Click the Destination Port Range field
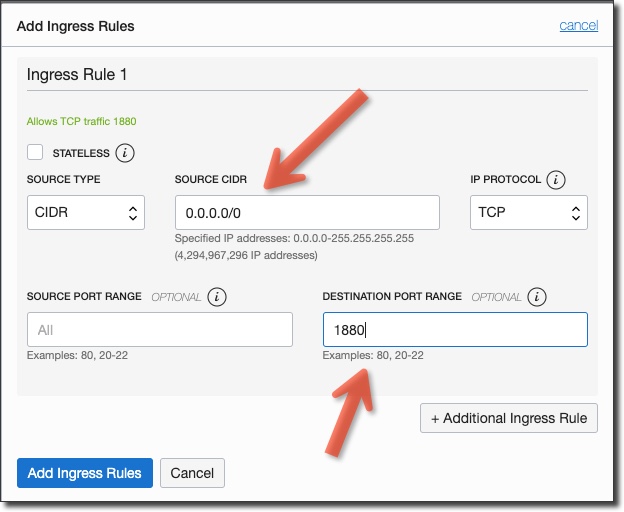The height and width of the screenshot is (512, 624). (455, 329)
